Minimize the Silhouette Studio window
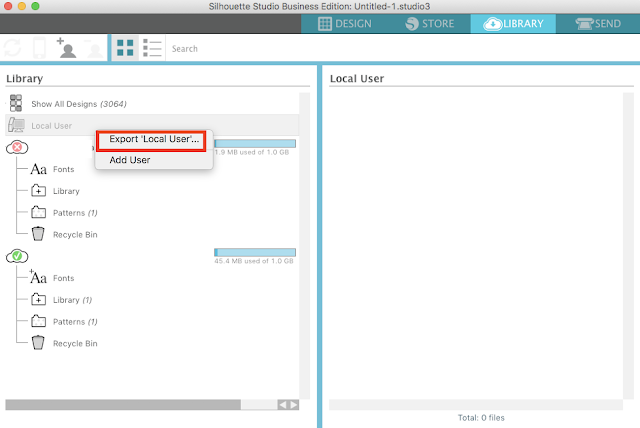This screenshot has width=640, height=428. [22, 6]
